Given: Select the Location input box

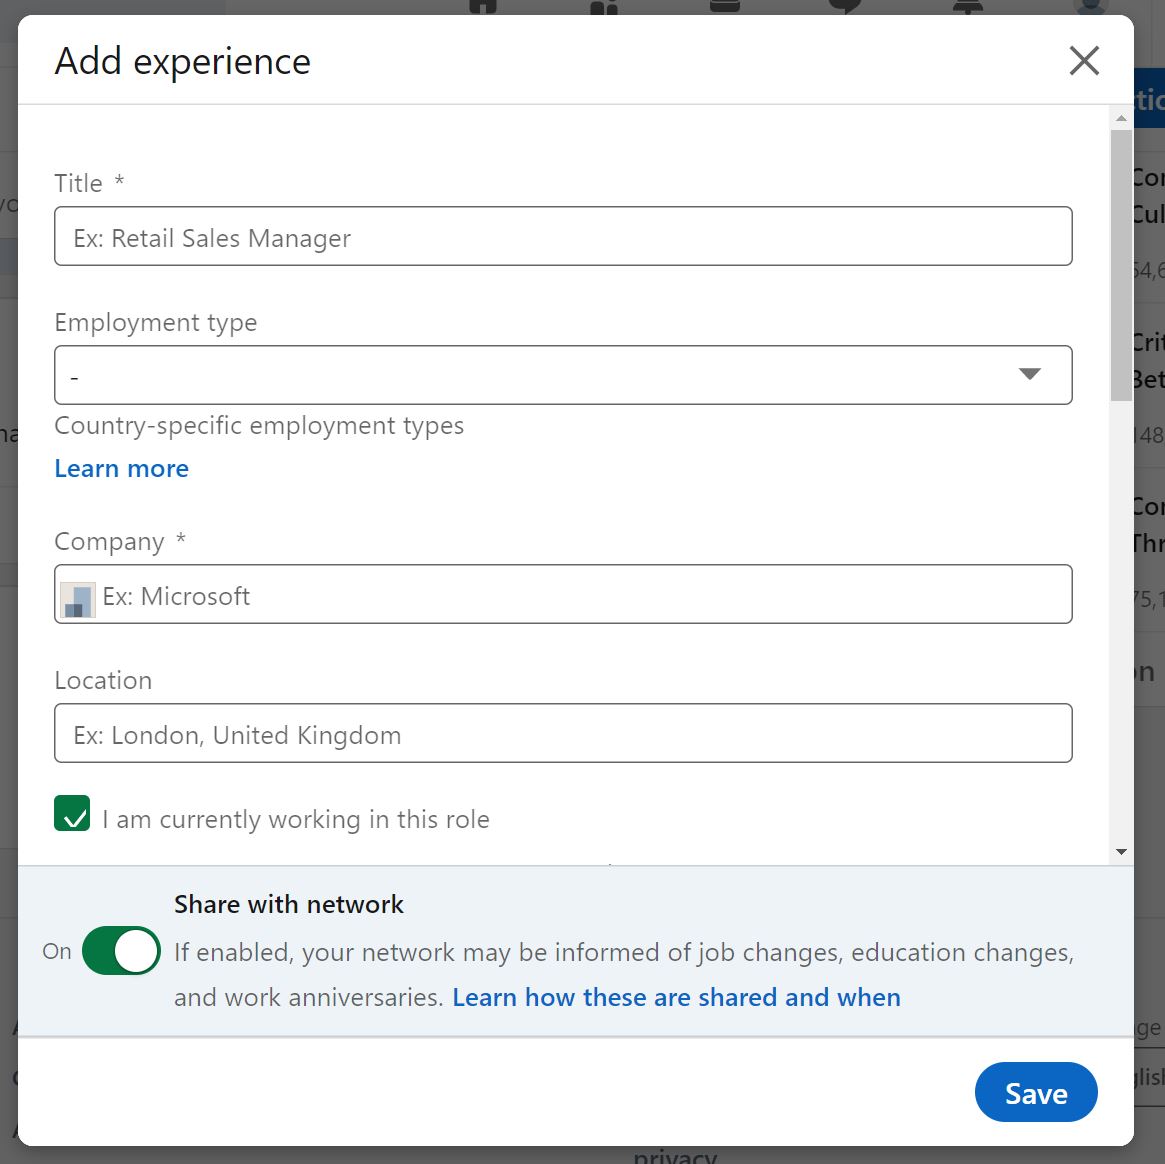Looking at the screenshot, I should (562, 734).
